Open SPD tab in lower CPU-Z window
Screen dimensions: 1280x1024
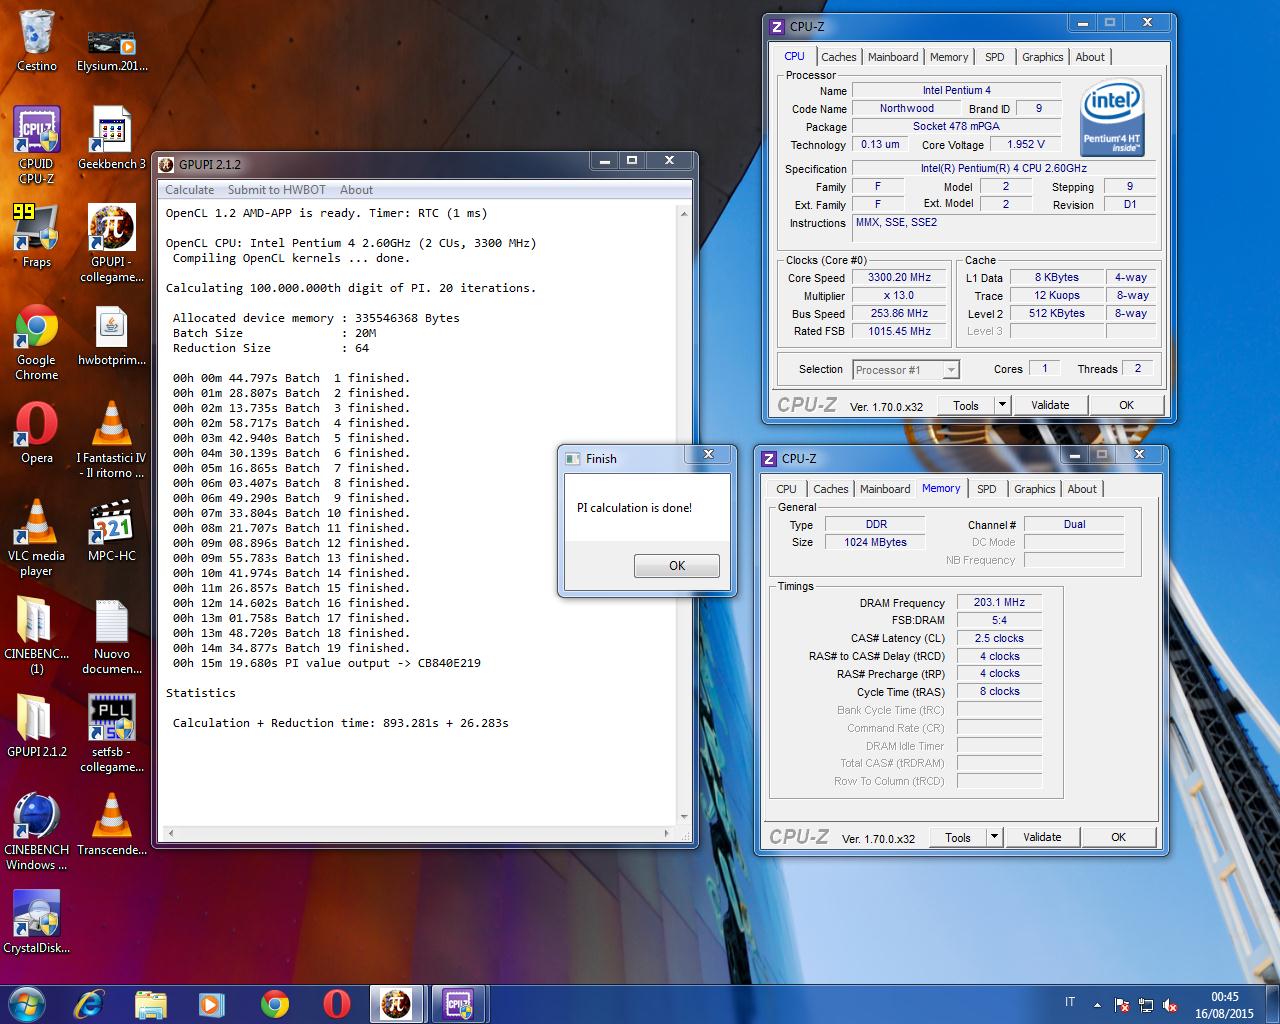pyautogui.click(x=986, y=489)
